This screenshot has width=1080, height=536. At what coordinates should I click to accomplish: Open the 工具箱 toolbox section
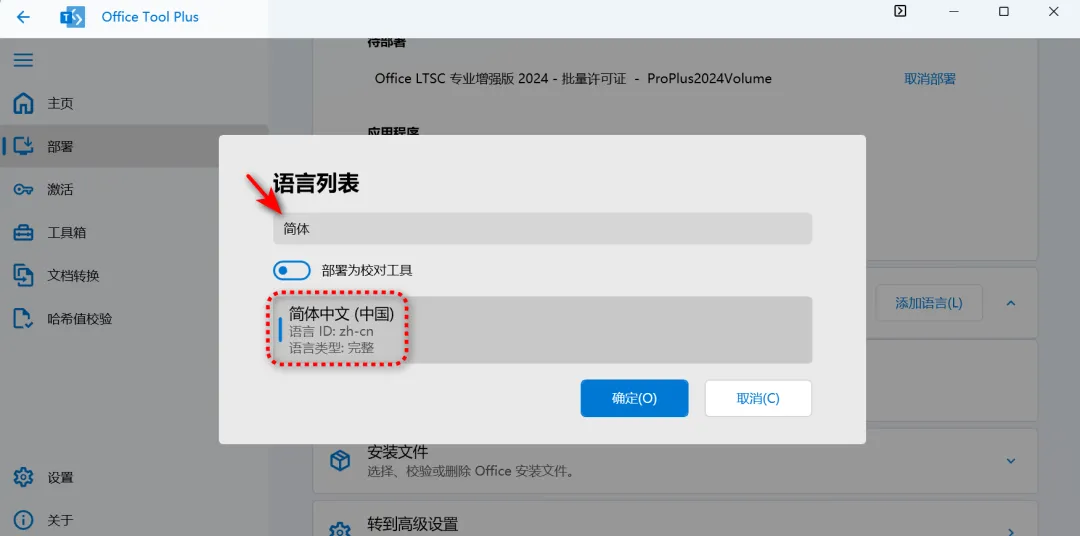point(134,233)
